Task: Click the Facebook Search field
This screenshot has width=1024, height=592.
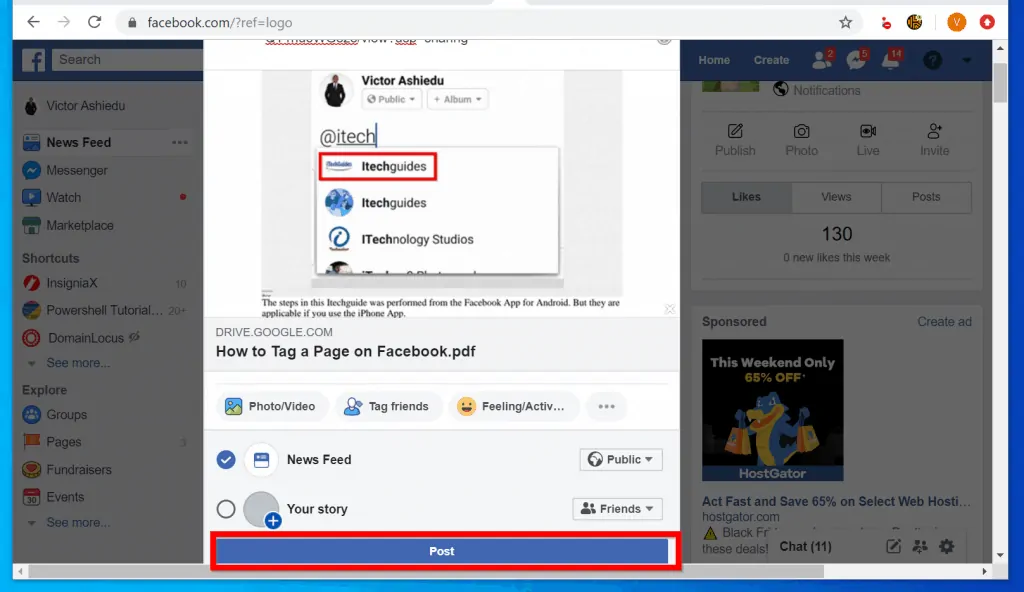Action: point(127,60)
